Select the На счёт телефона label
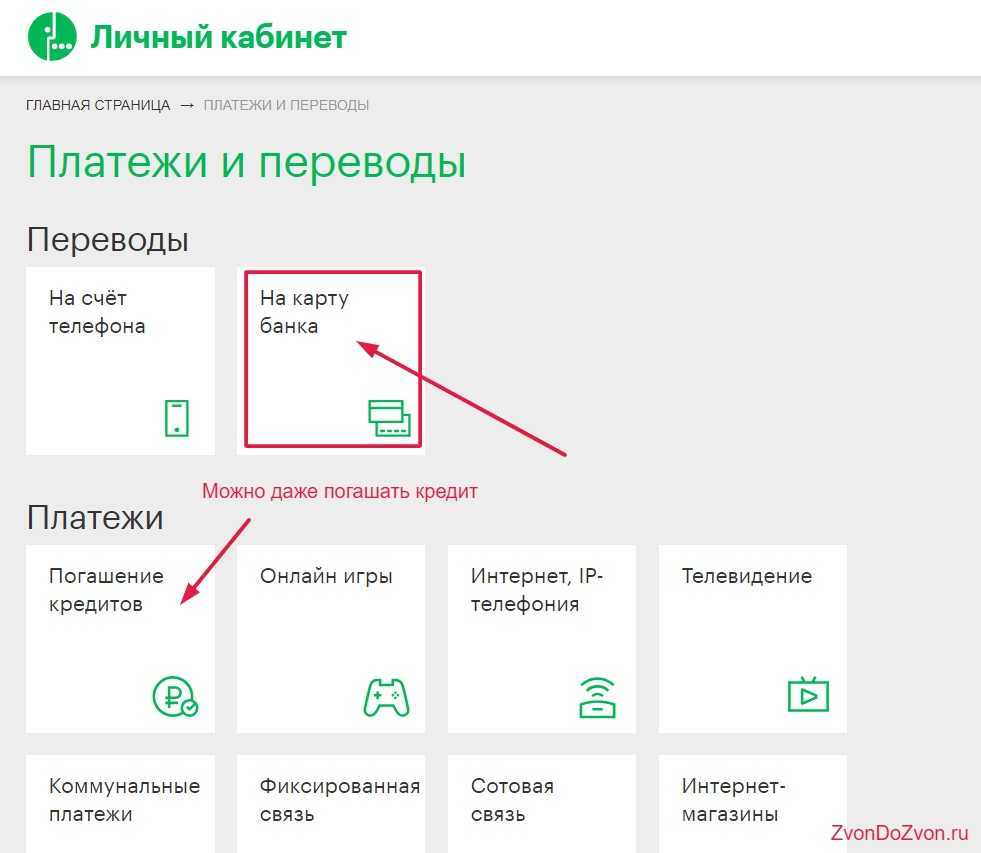 pos(97,312)
